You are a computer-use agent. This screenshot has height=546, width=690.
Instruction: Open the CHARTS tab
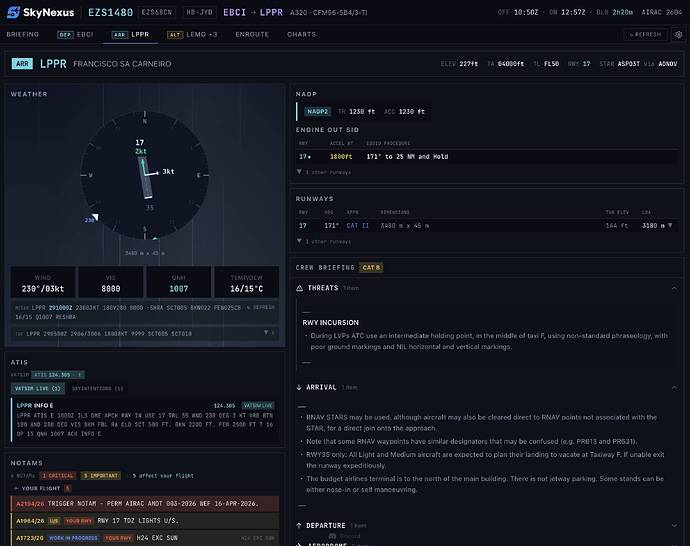click(x=301, y=34)
